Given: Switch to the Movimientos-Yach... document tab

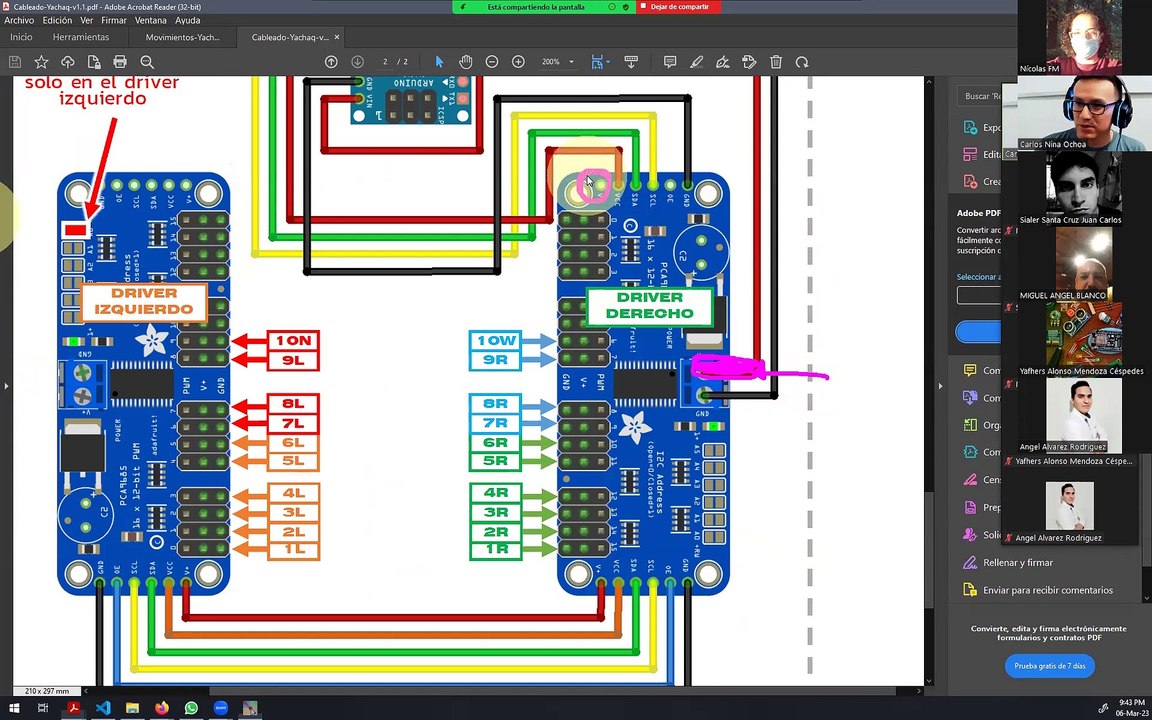Looking at the screenshot, I should (182, 37).
